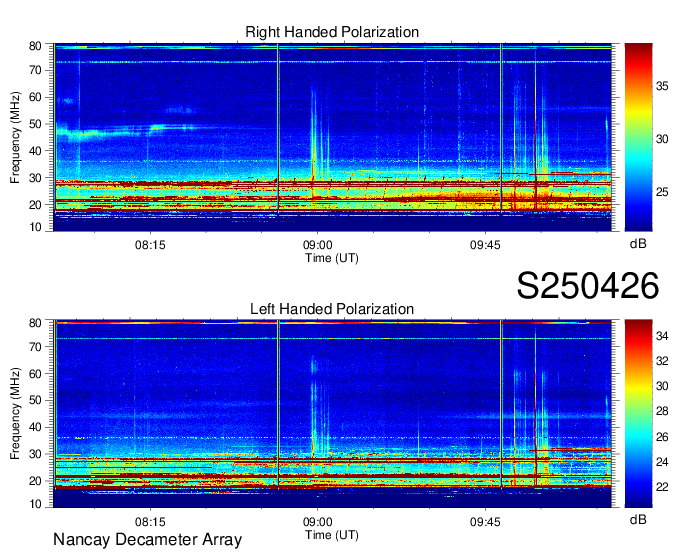Click the Right Handed Polarization color scale bar
Viewport: 680px width, 552px height.
pos(638,137)
